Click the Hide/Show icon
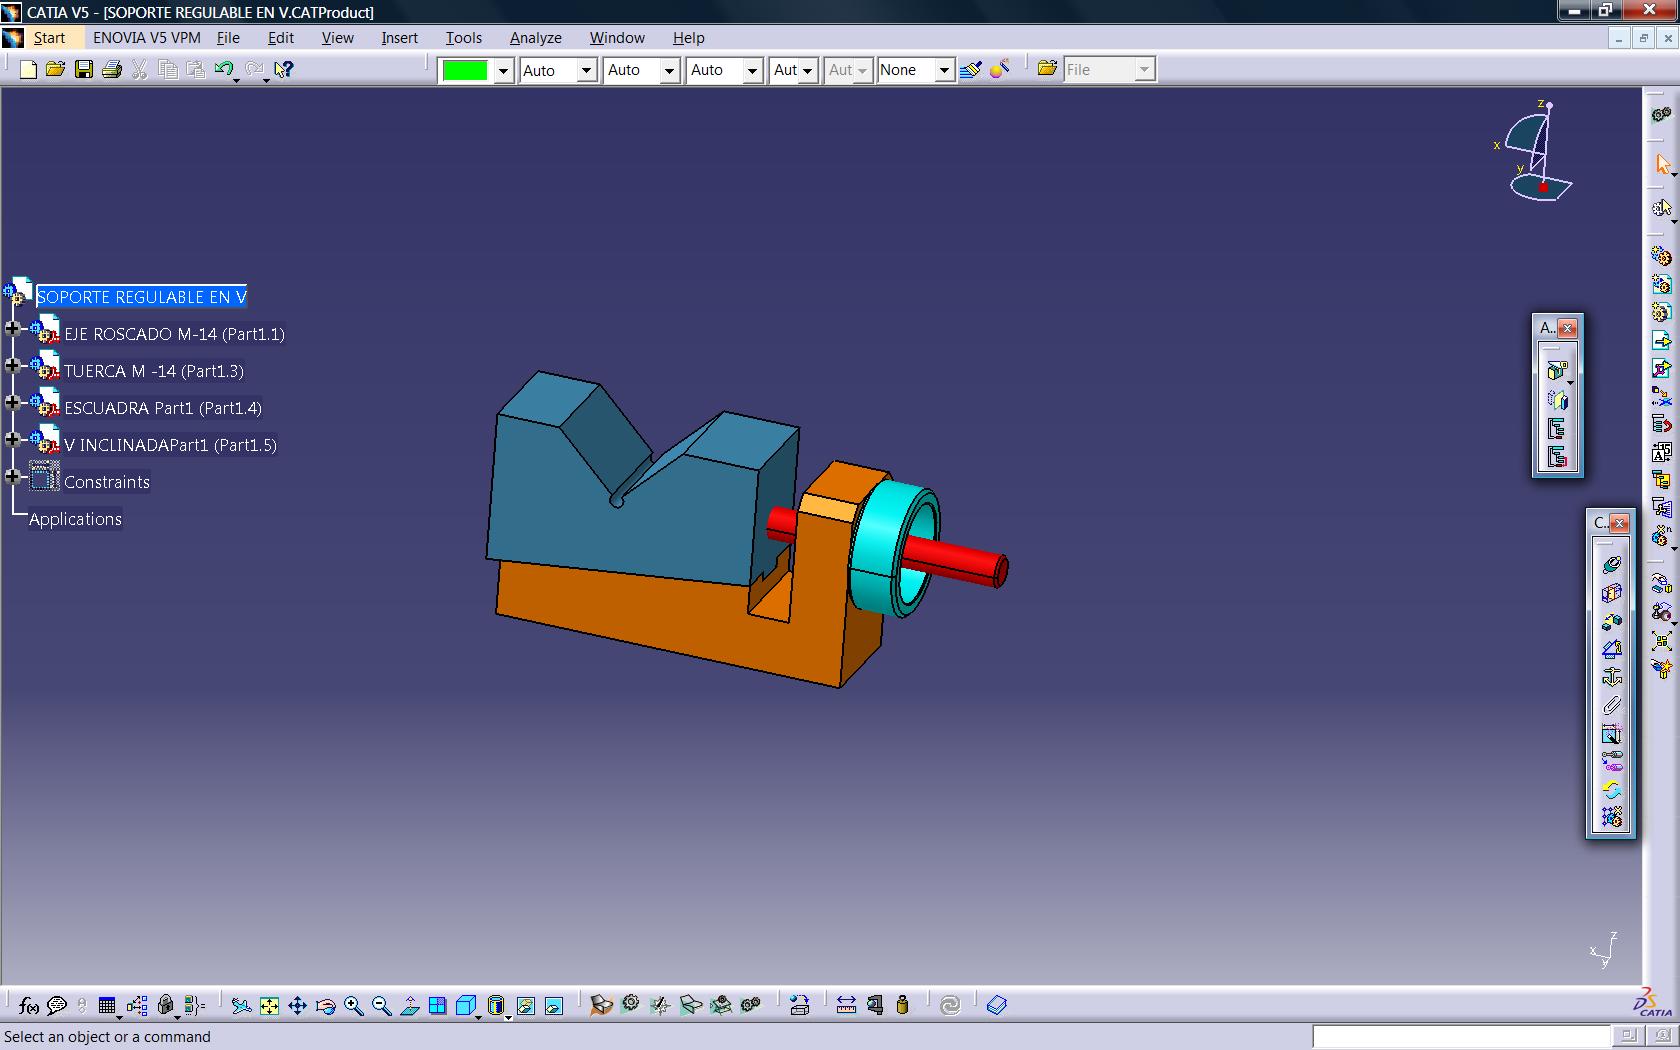1680x1050 pixels. (x=526, y=1005)
